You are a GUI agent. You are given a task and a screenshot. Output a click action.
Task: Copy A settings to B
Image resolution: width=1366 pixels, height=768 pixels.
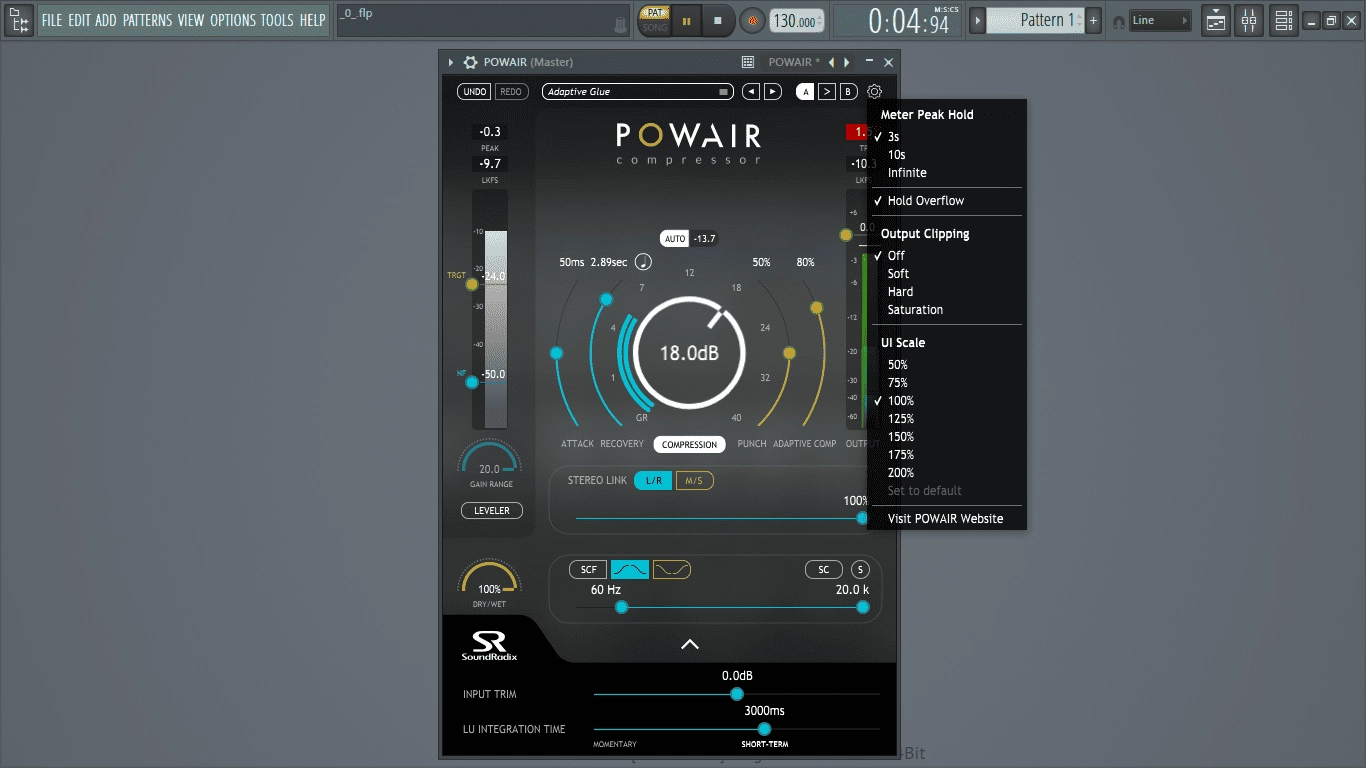pyautogui.click(x=827, y=92)
